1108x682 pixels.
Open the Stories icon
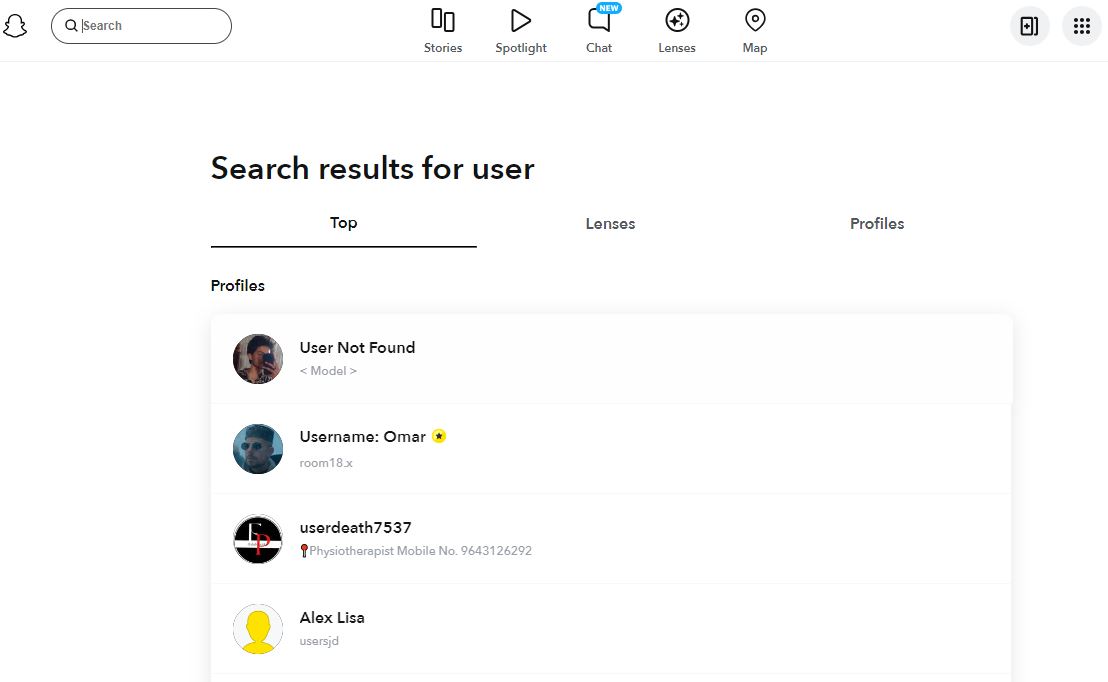pyautogui.click(x=443, y=20)
